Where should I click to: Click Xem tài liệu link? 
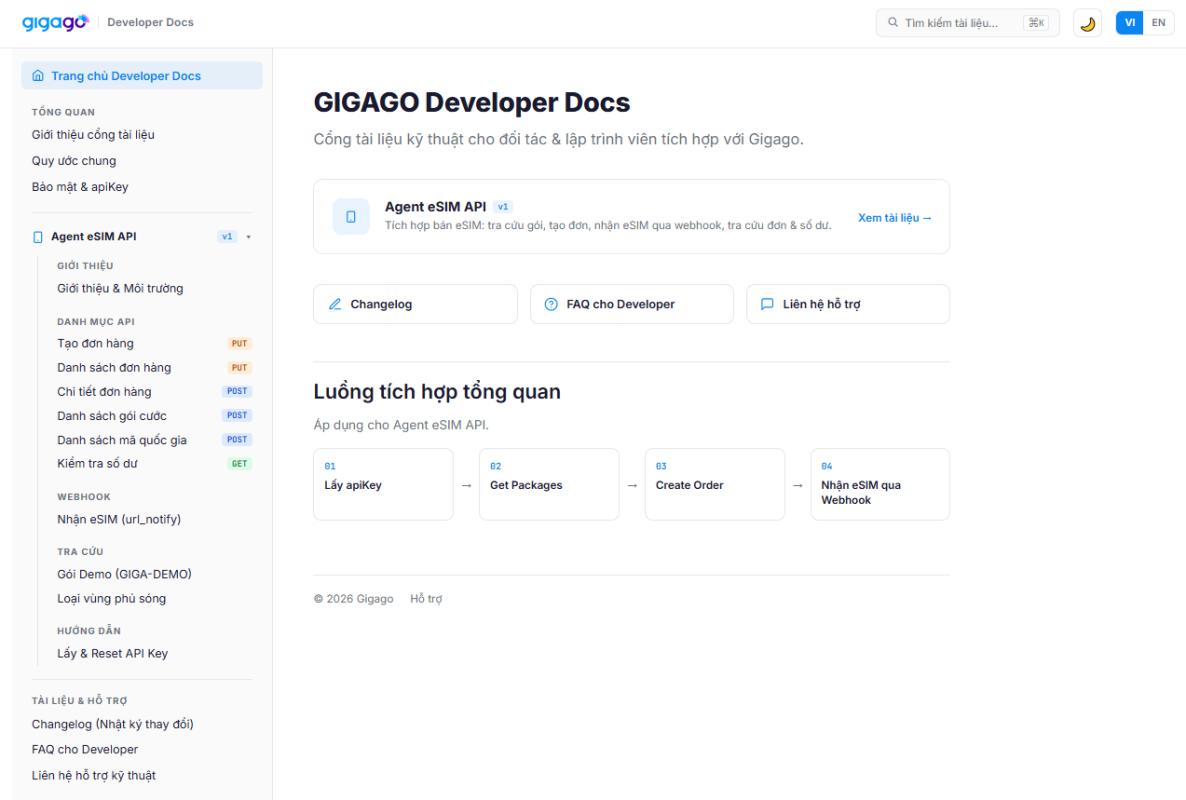(894, 218)
